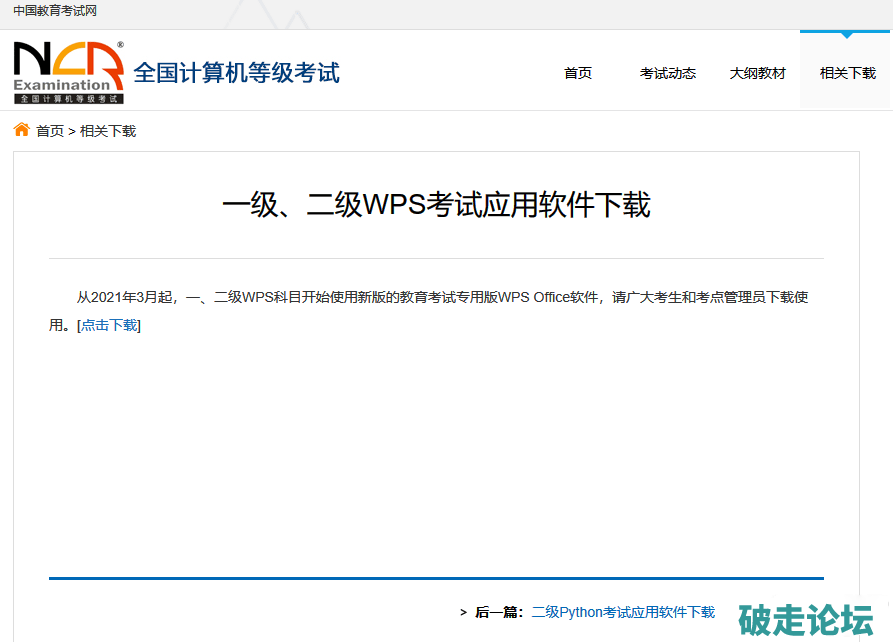
Task: Click the 后一篇 label
Action: point(497,612)
